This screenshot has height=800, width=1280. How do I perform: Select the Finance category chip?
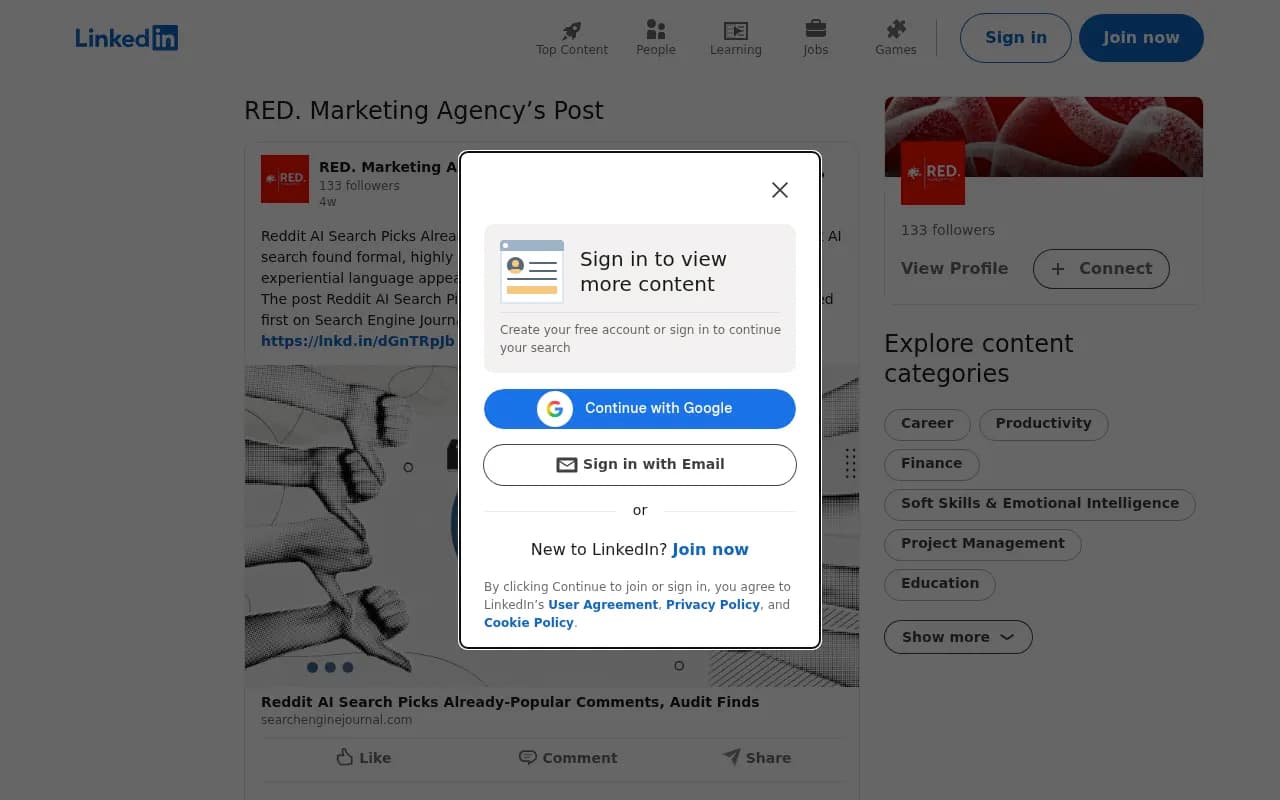[931, 464]
